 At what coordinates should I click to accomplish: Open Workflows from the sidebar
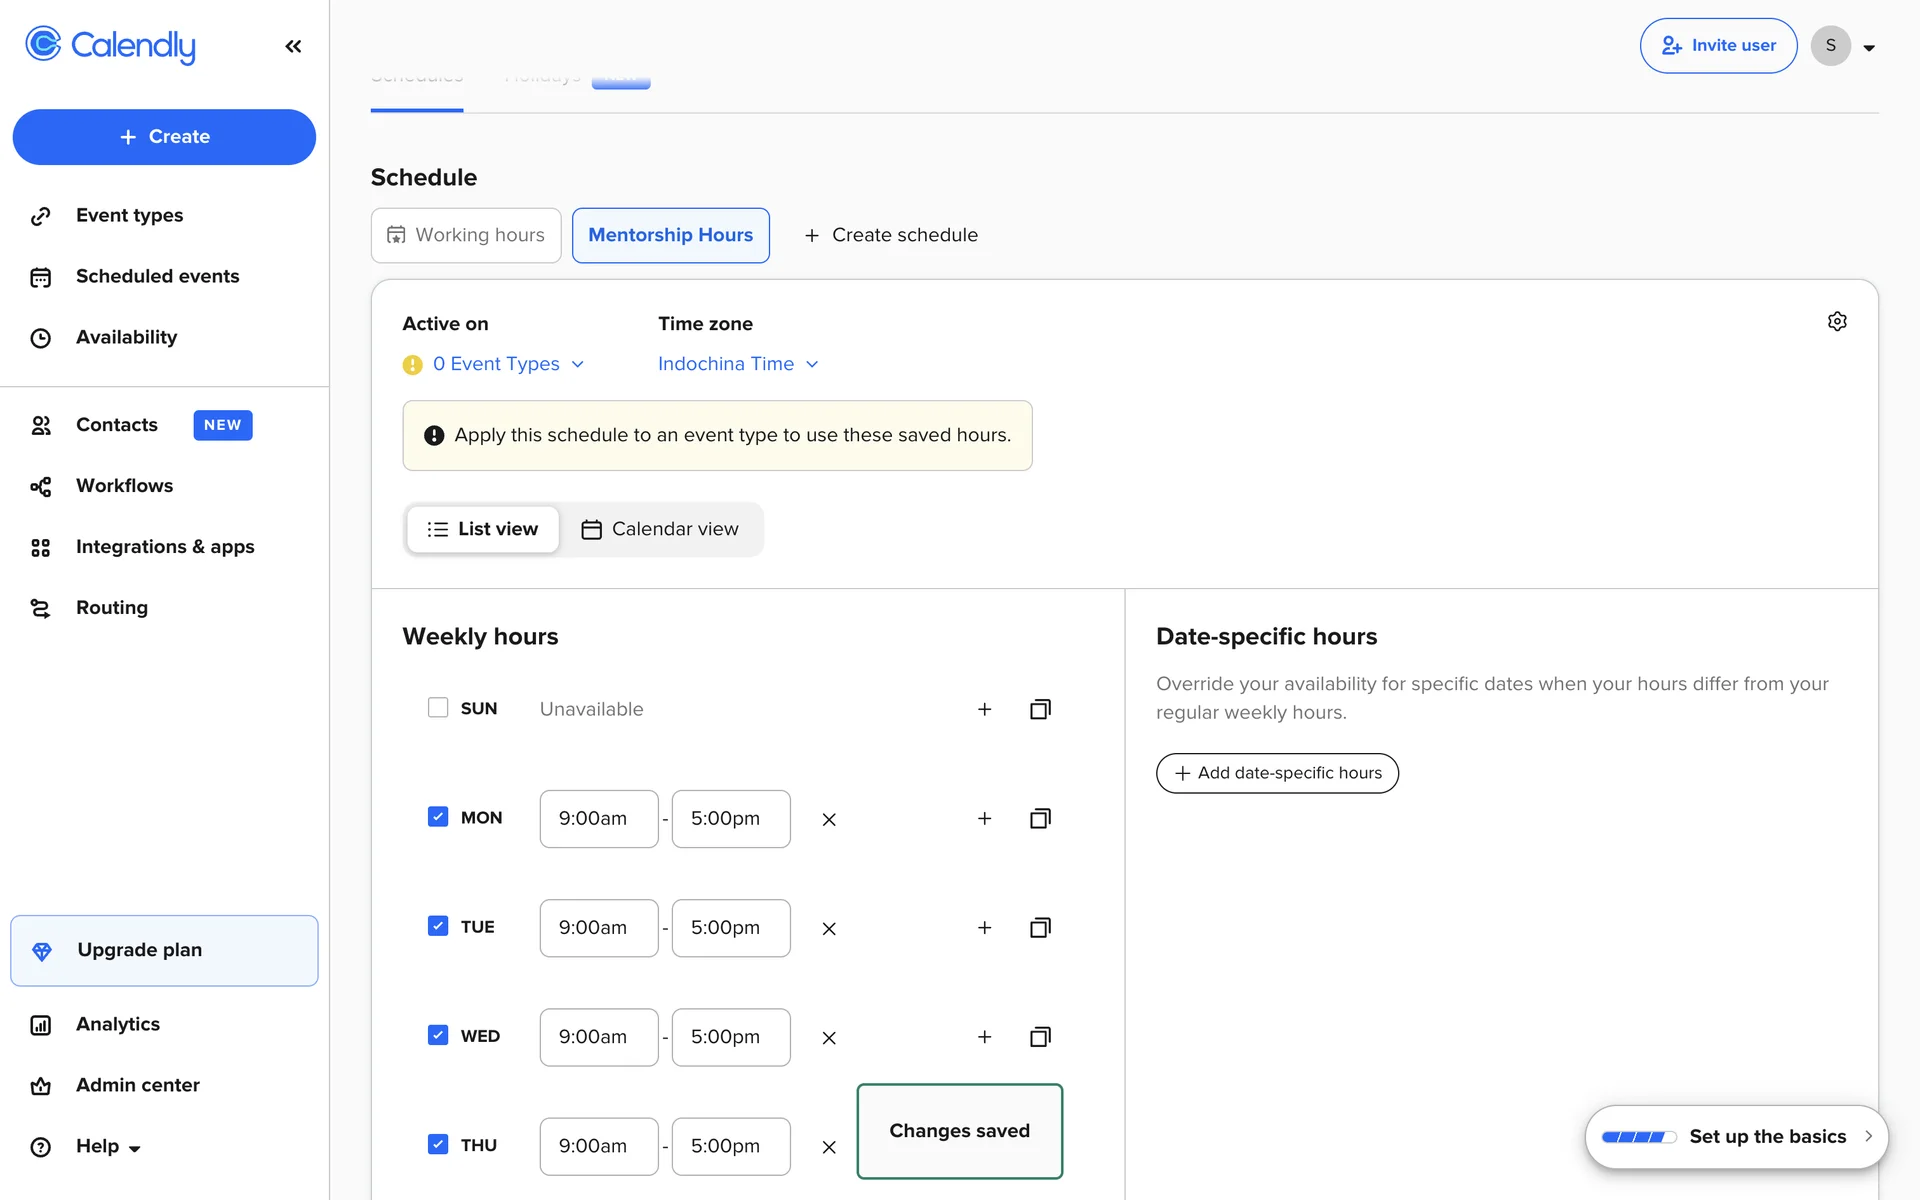point(124,486)
